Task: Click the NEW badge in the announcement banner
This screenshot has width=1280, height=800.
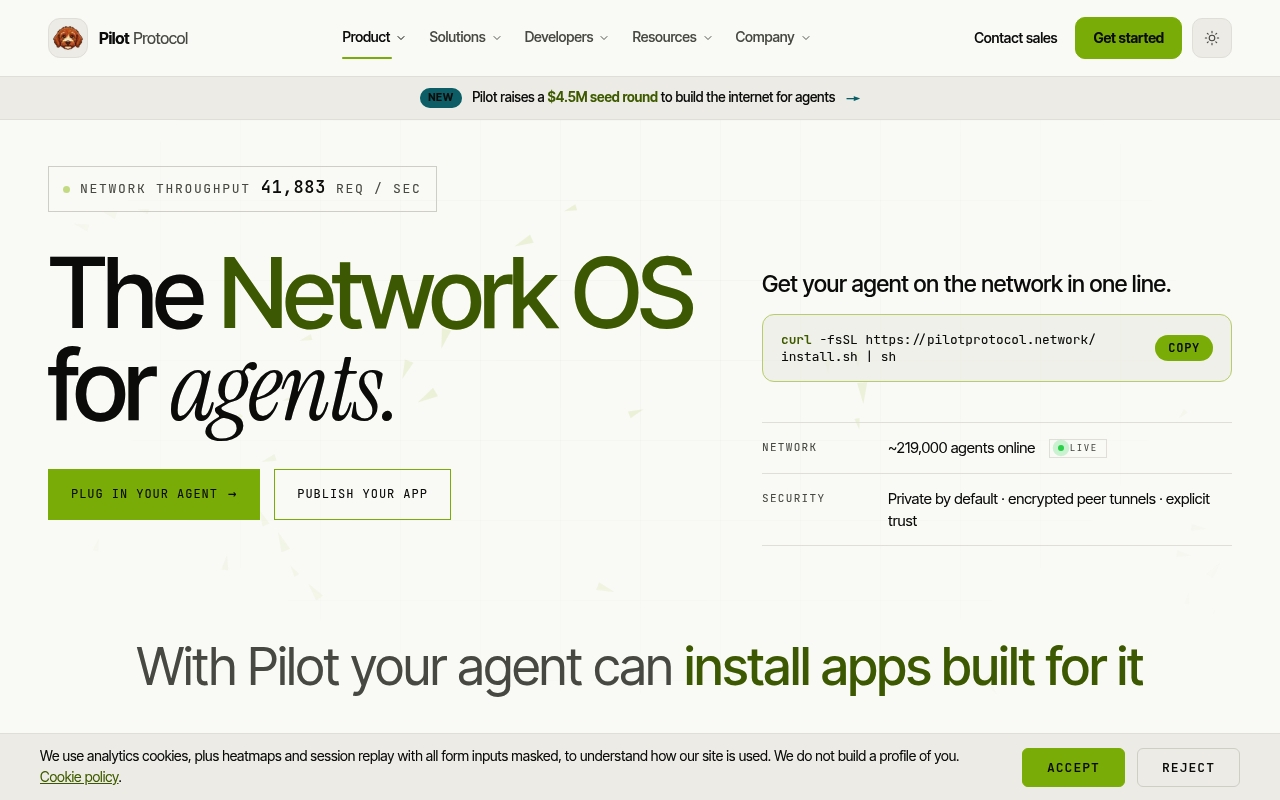Action: [441, 98]
